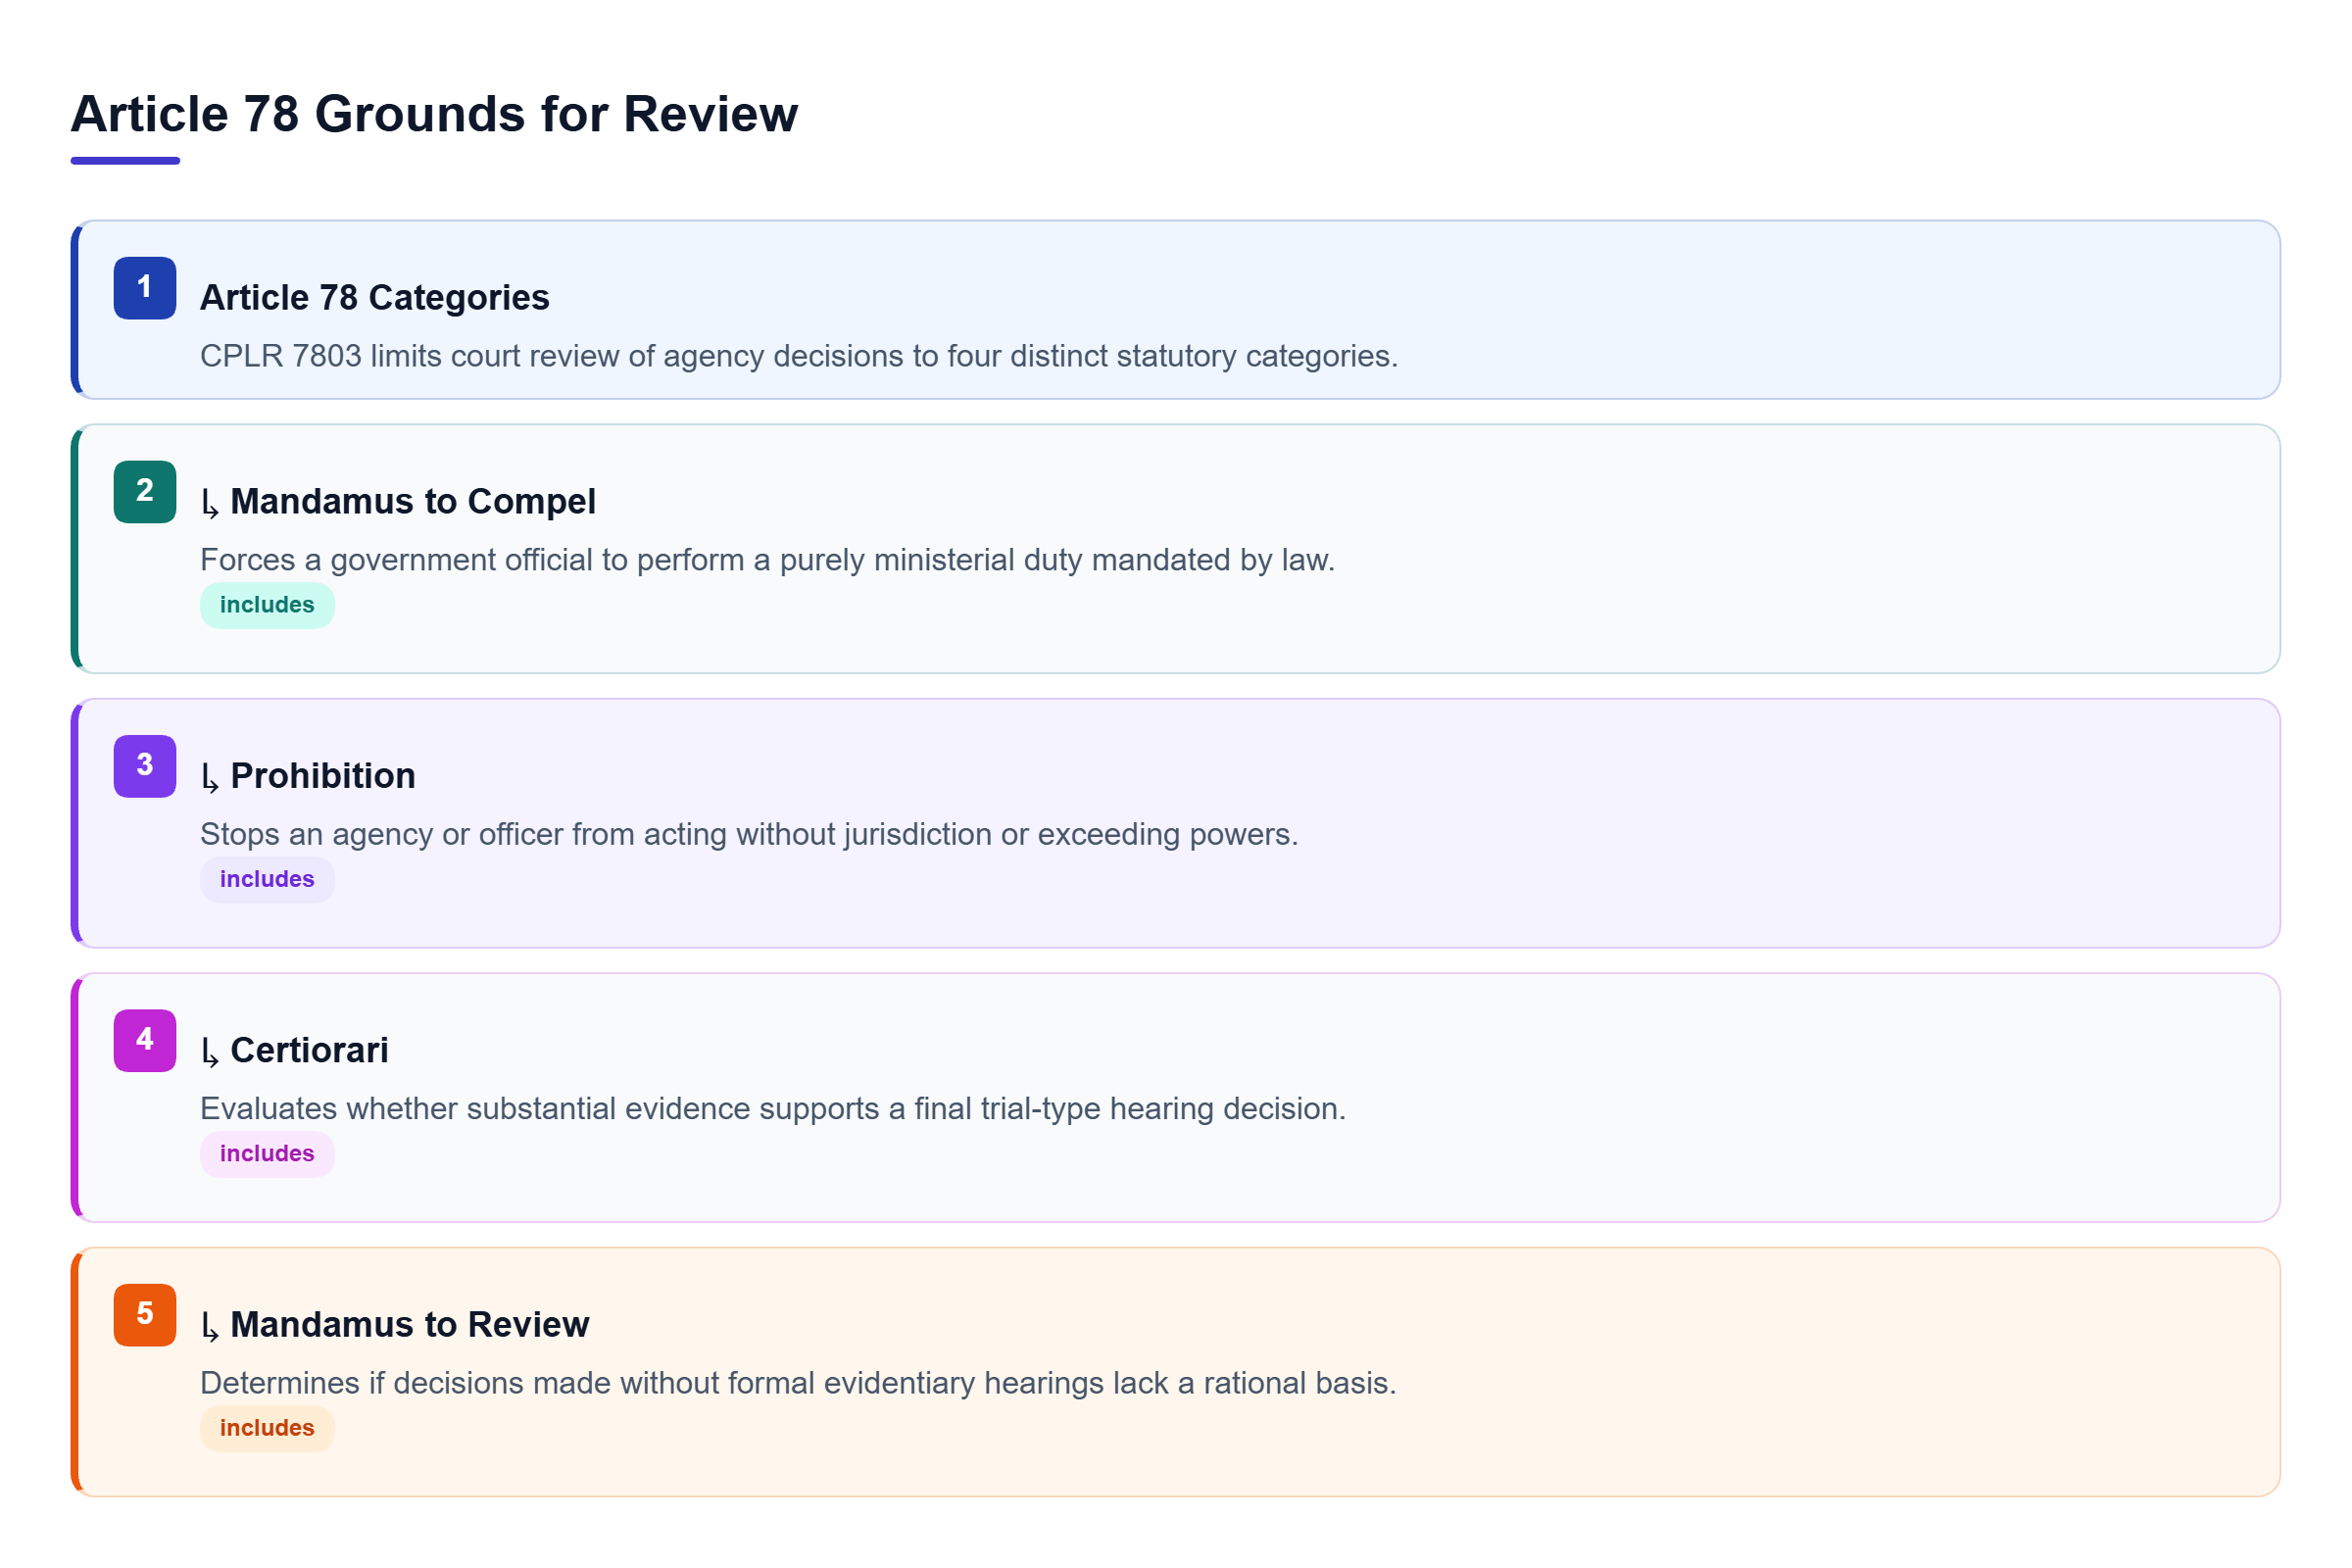Click the includes tag under Certiorari

(x=267, y=1154)
